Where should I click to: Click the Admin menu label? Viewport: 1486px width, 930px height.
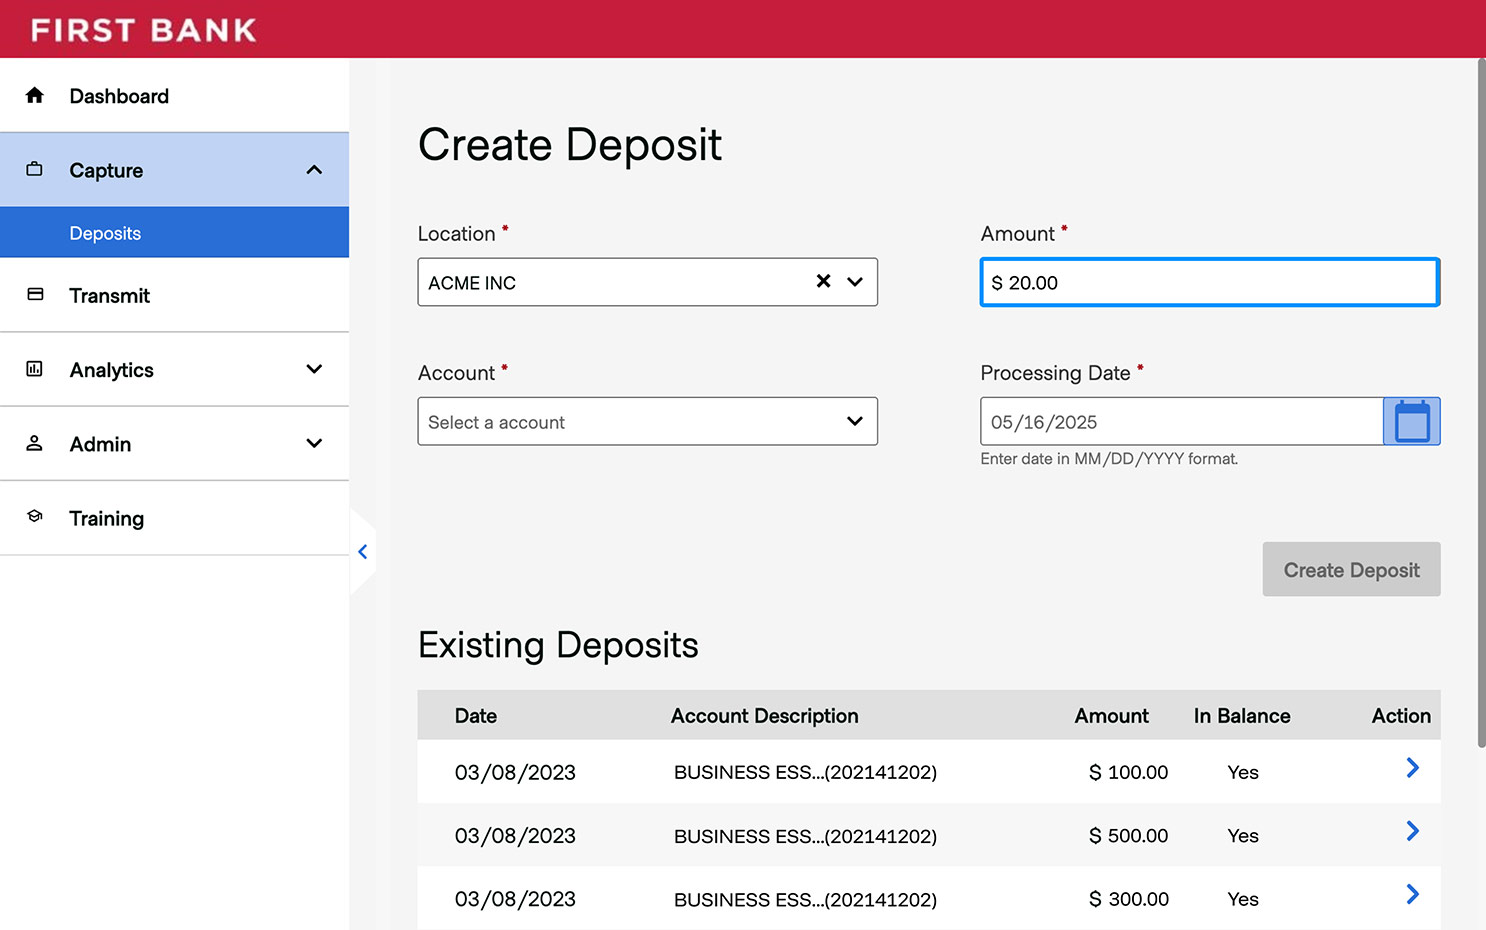click(x=100, y=444)
